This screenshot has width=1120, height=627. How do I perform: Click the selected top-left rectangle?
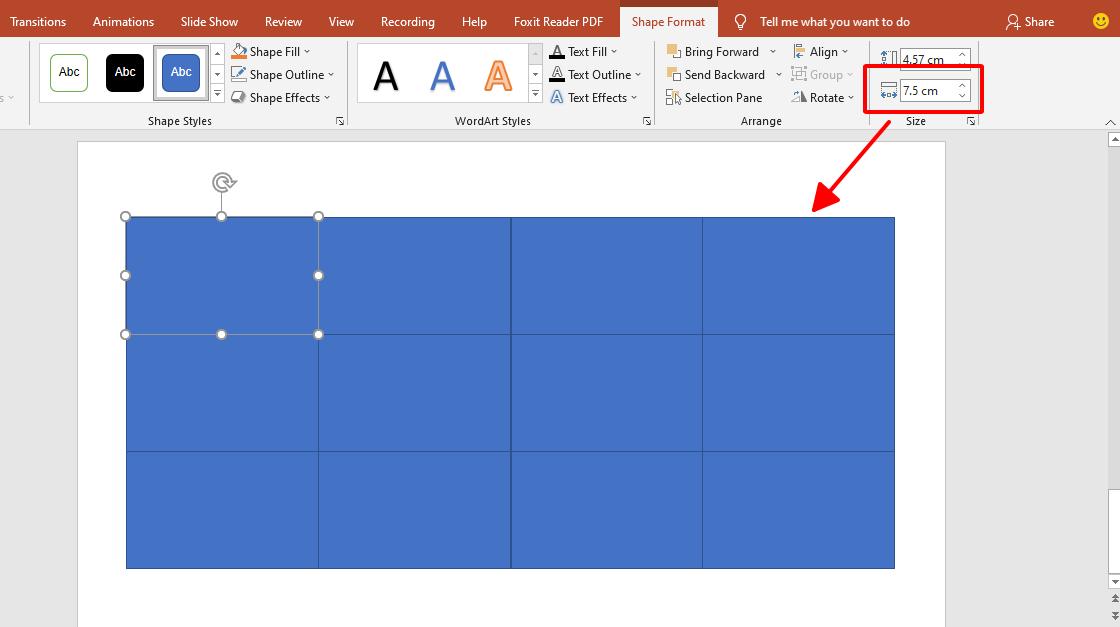222,276
